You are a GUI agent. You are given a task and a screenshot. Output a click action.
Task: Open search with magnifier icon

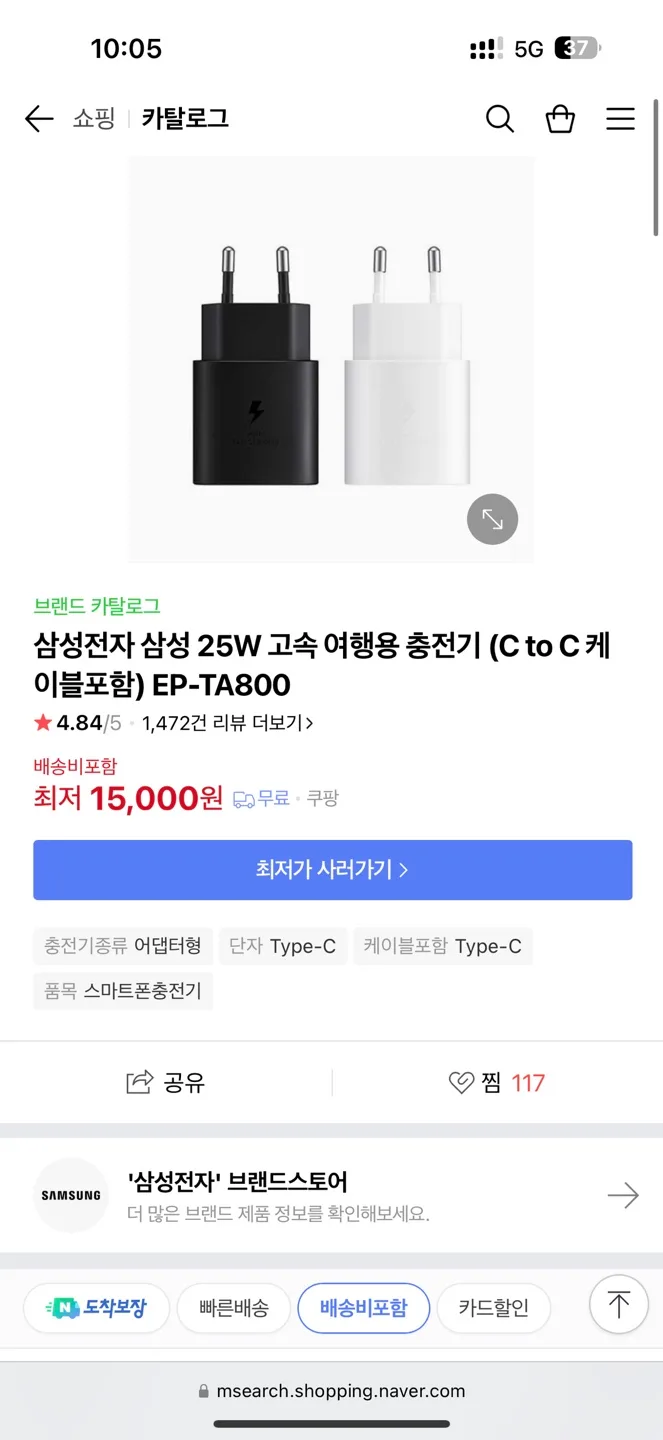500,119
